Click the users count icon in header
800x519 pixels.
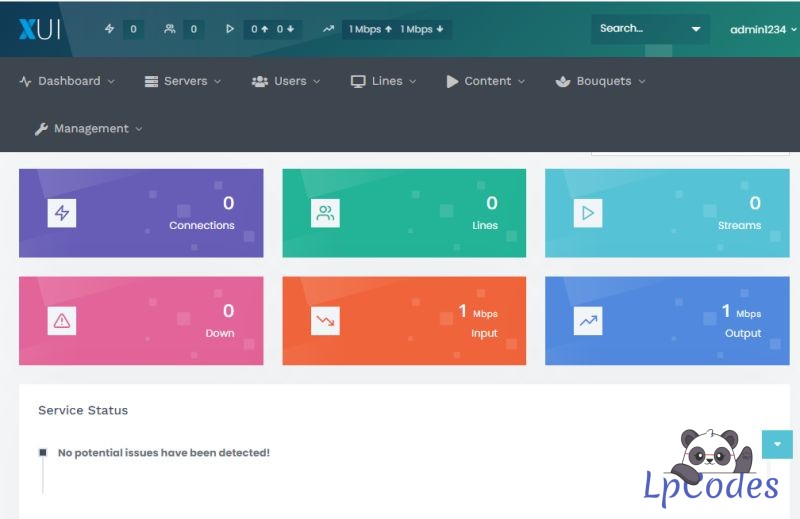click(170, 29)
